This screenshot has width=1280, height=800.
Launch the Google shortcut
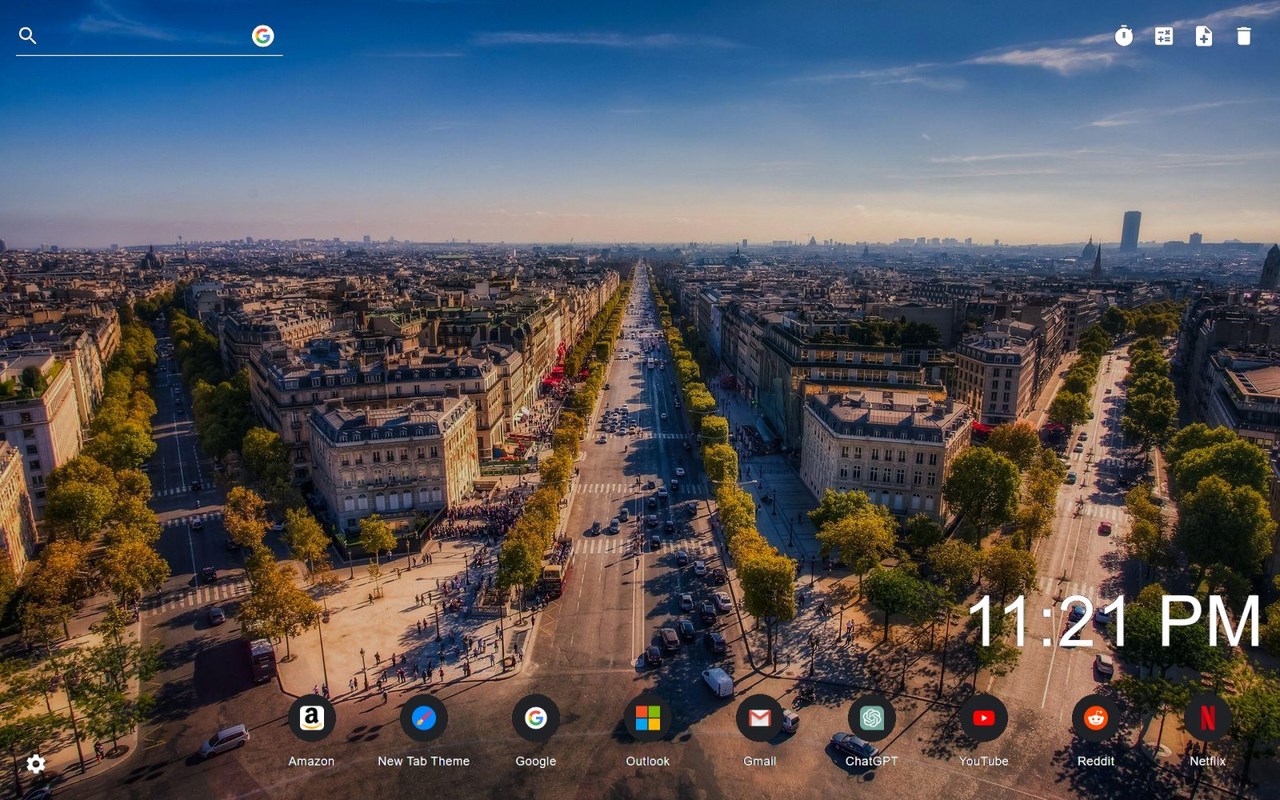(x=536, y=718)
